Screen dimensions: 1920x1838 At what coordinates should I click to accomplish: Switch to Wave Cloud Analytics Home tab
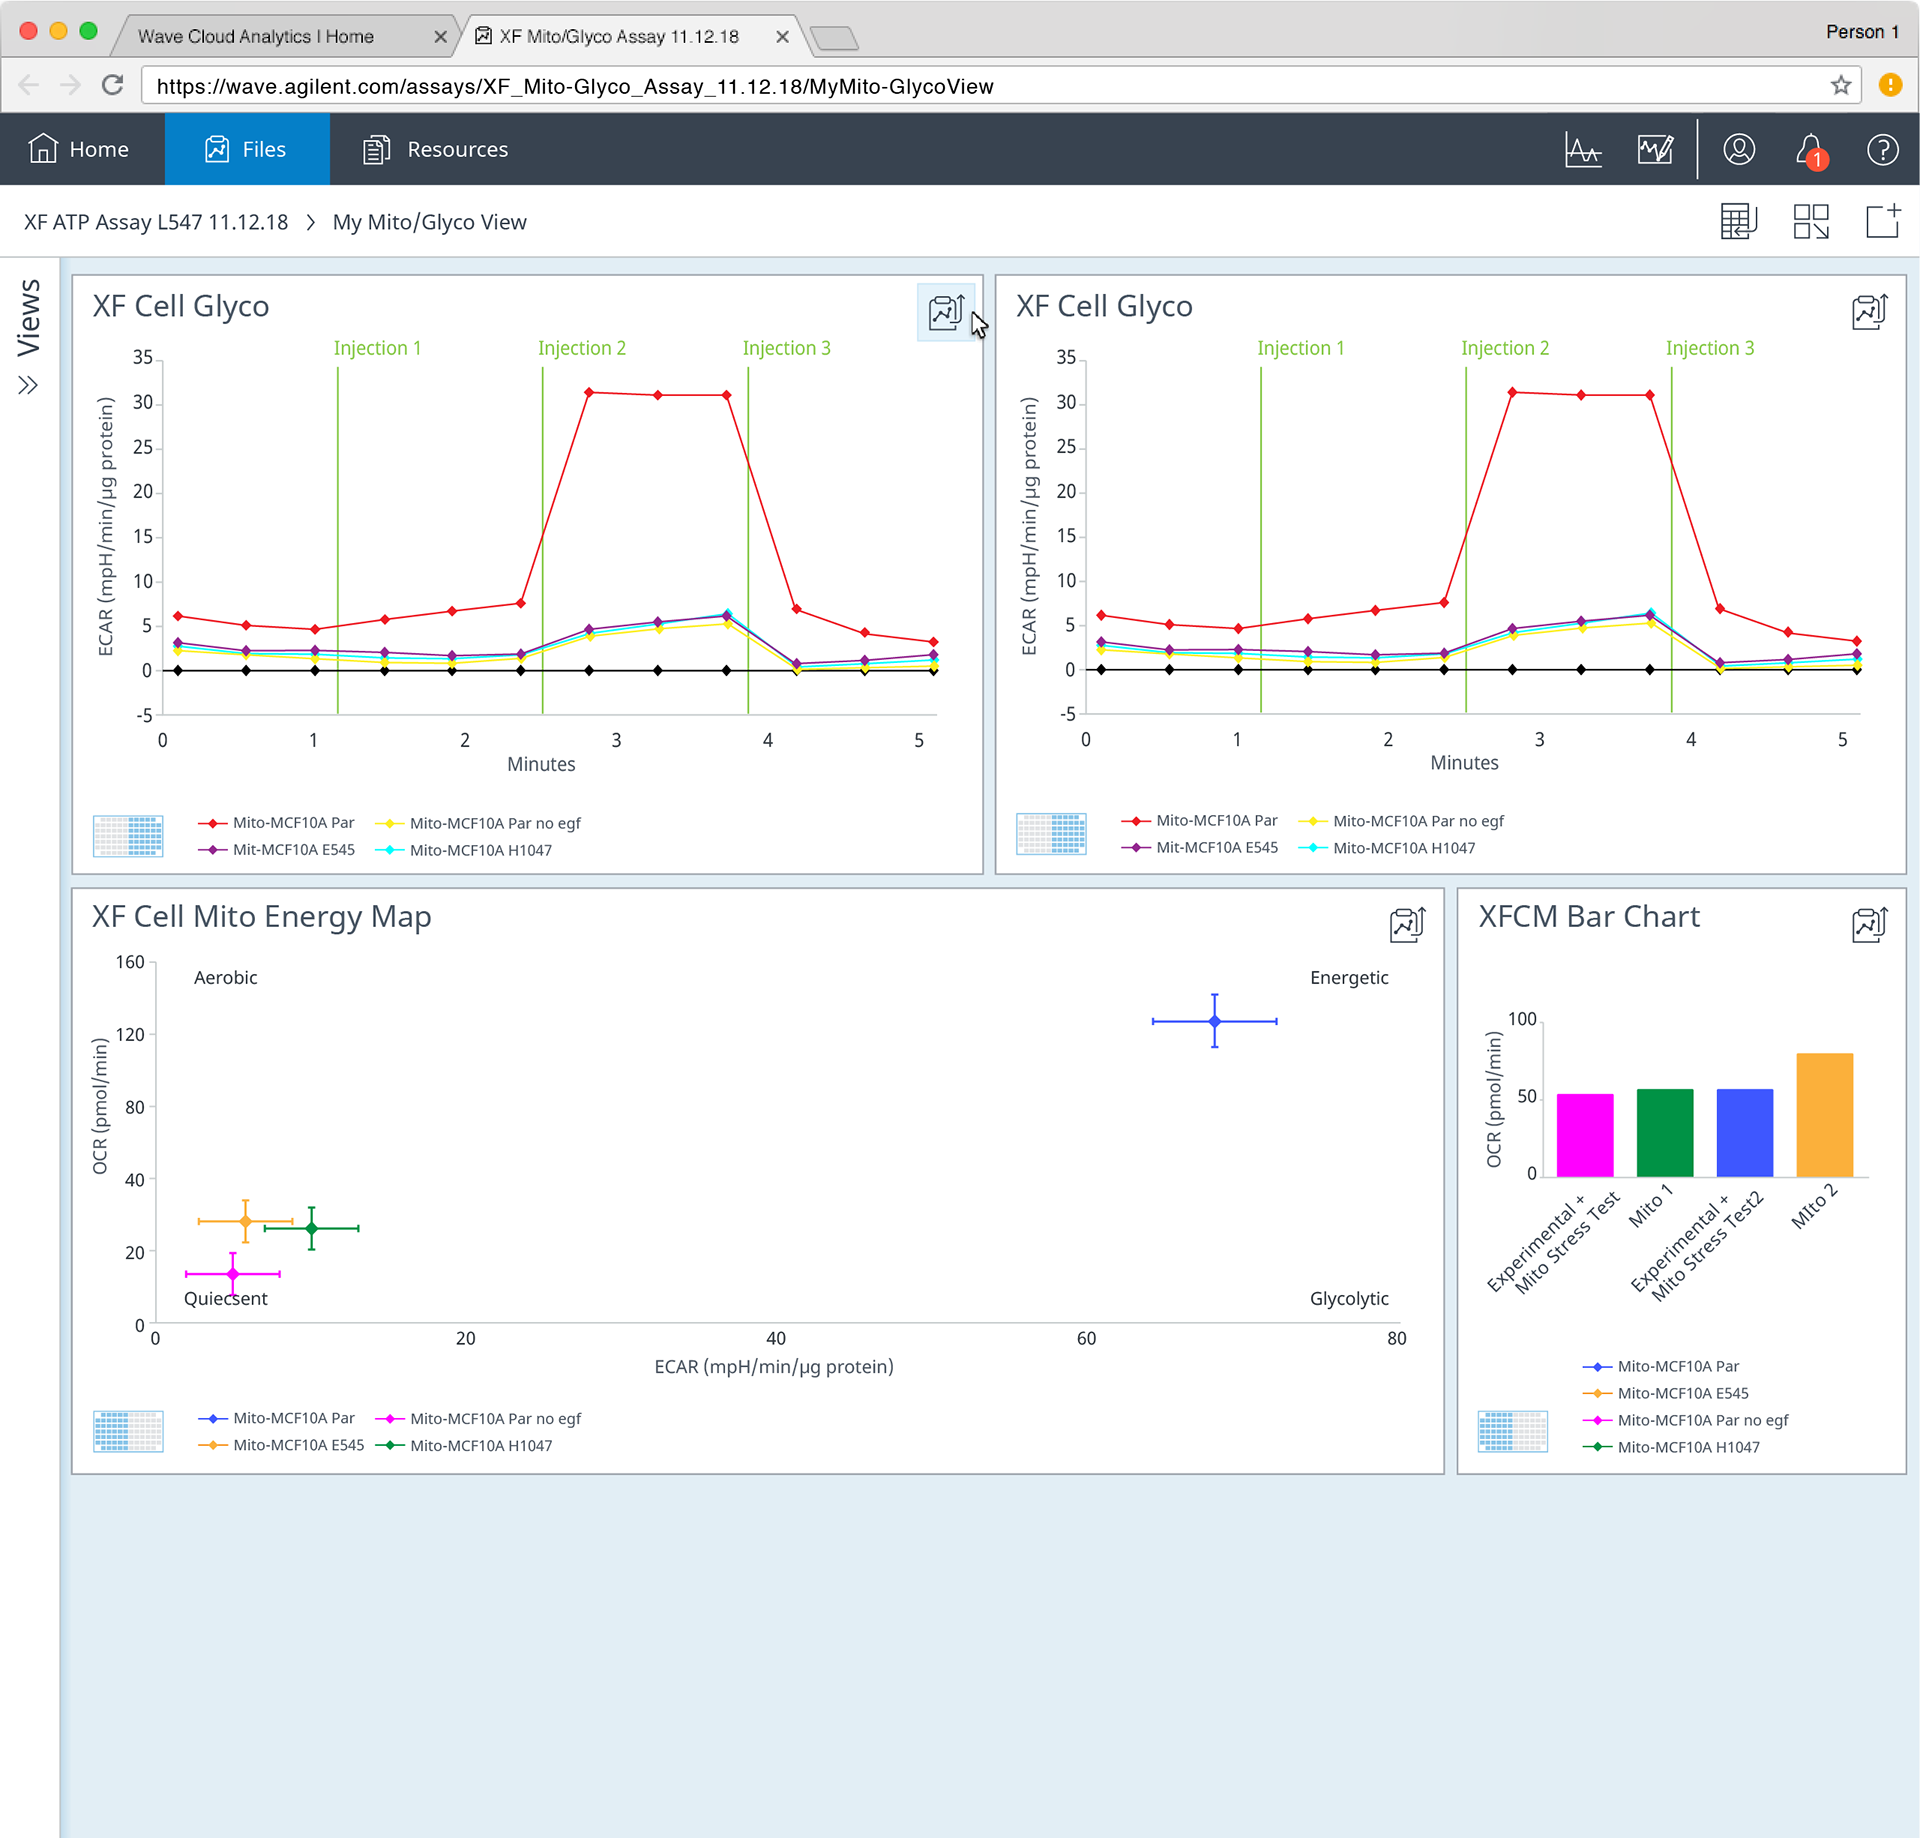(x=256, y=36)
